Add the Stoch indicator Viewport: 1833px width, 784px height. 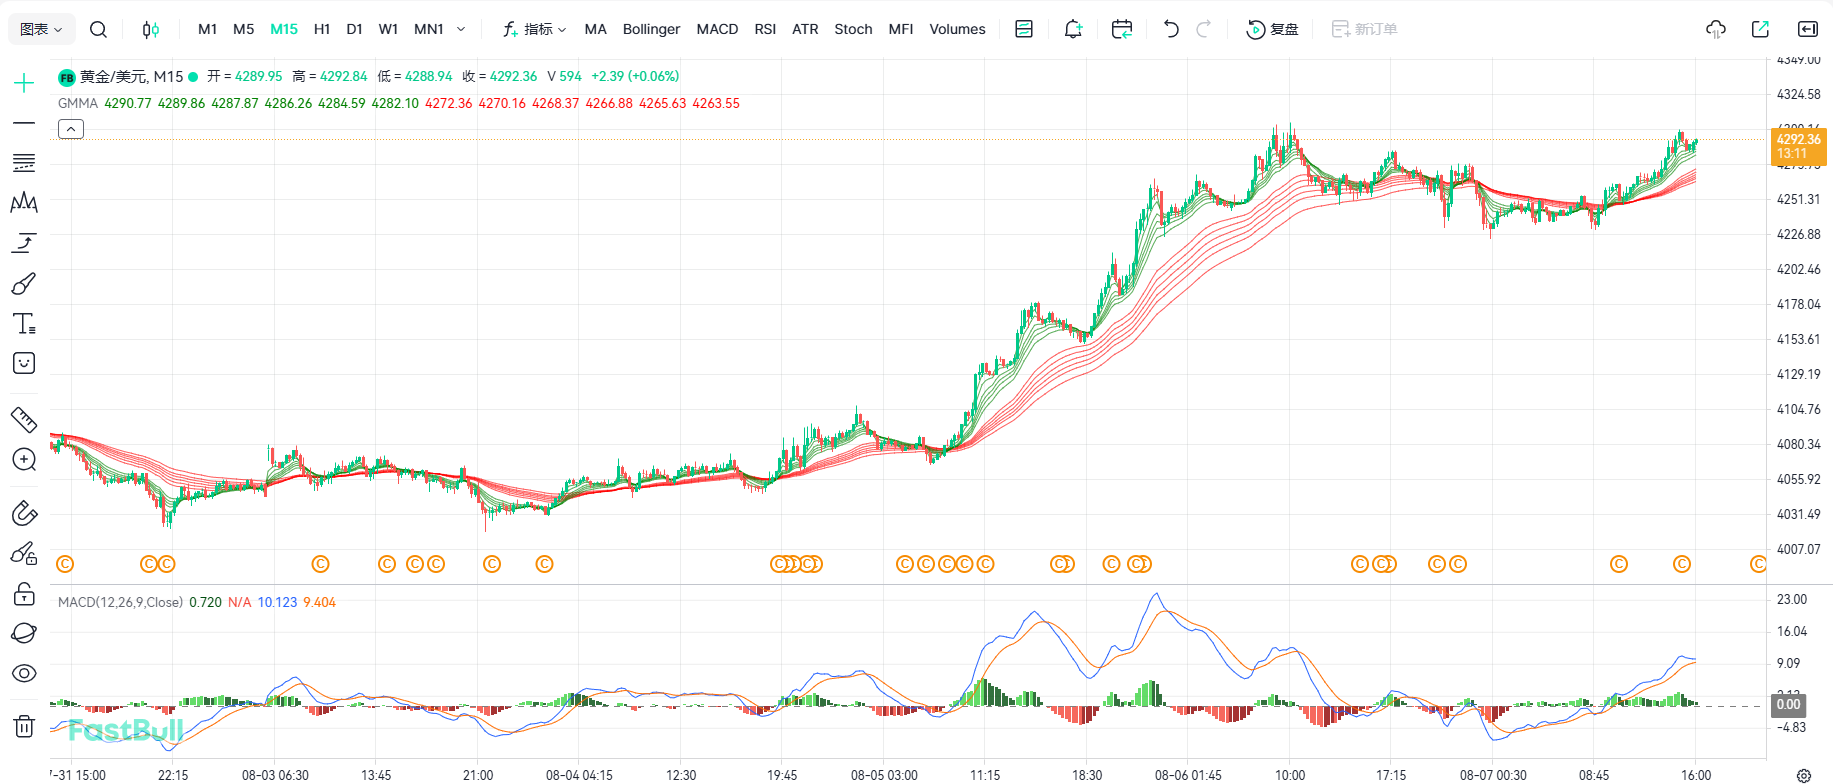pos(853,29)
